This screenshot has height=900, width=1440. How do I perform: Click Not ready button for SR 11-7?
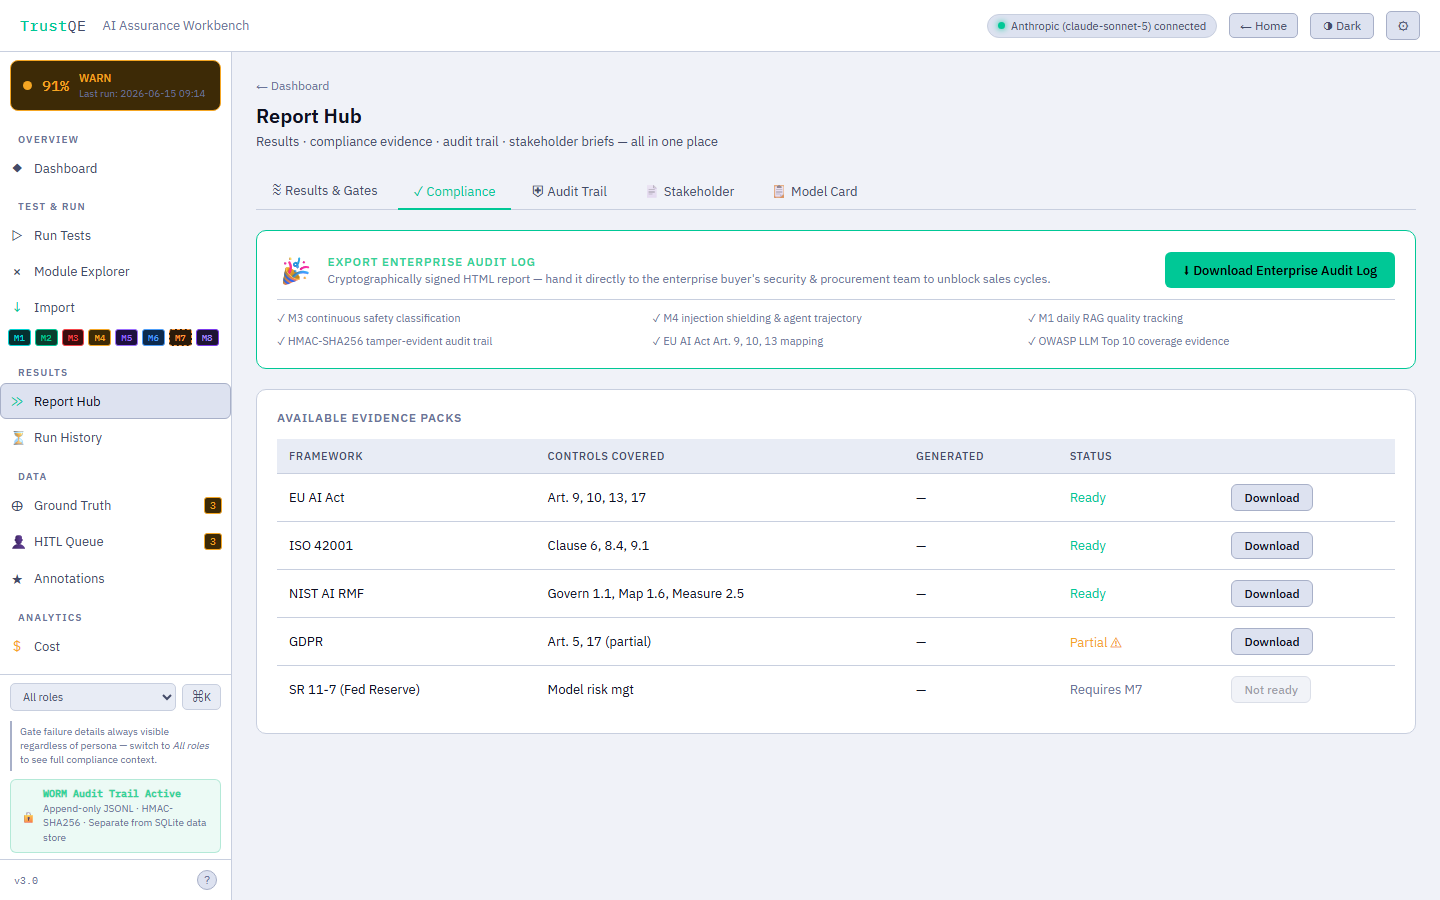pyautogui.click(x=1271, y=690)
